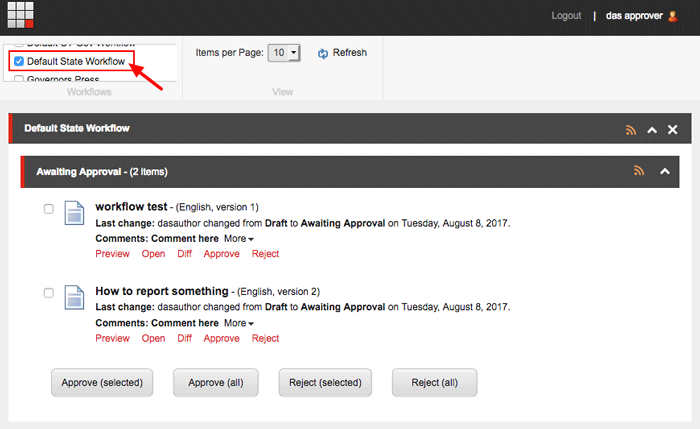The width and height of the screenshot is (700, 429).
Task: Click Diff link for How to report something
Action: pos(184,338)
